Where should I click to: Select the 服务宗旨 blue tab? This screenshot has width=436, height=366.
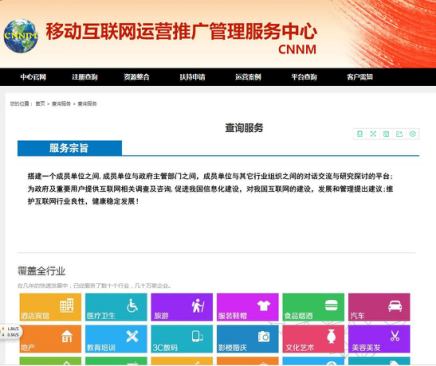(x=70, y=148)
